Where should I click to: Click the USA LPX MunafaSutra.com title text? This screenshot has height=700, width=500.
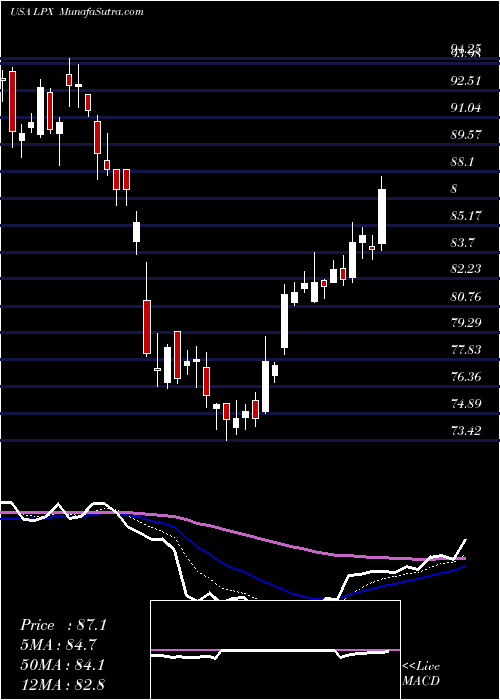point(76,12)
